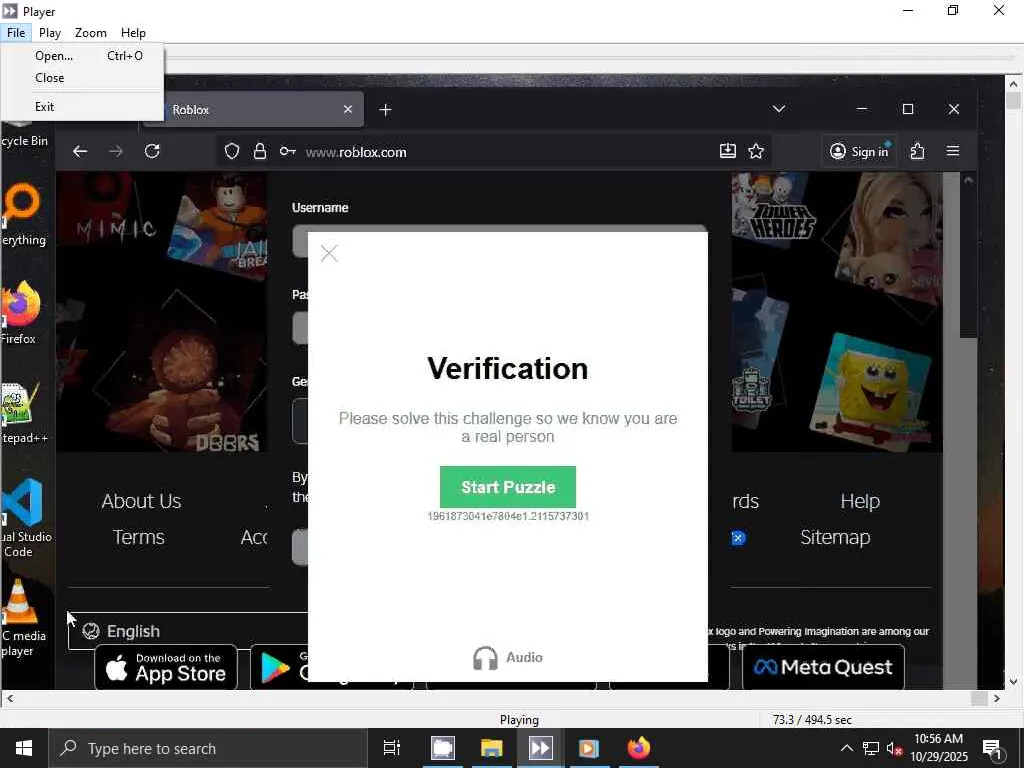Image resolution: width=1024 pixels, height=768 pixels.
Task: Show hidden system tray icons chevron
Action: [846, 748]
